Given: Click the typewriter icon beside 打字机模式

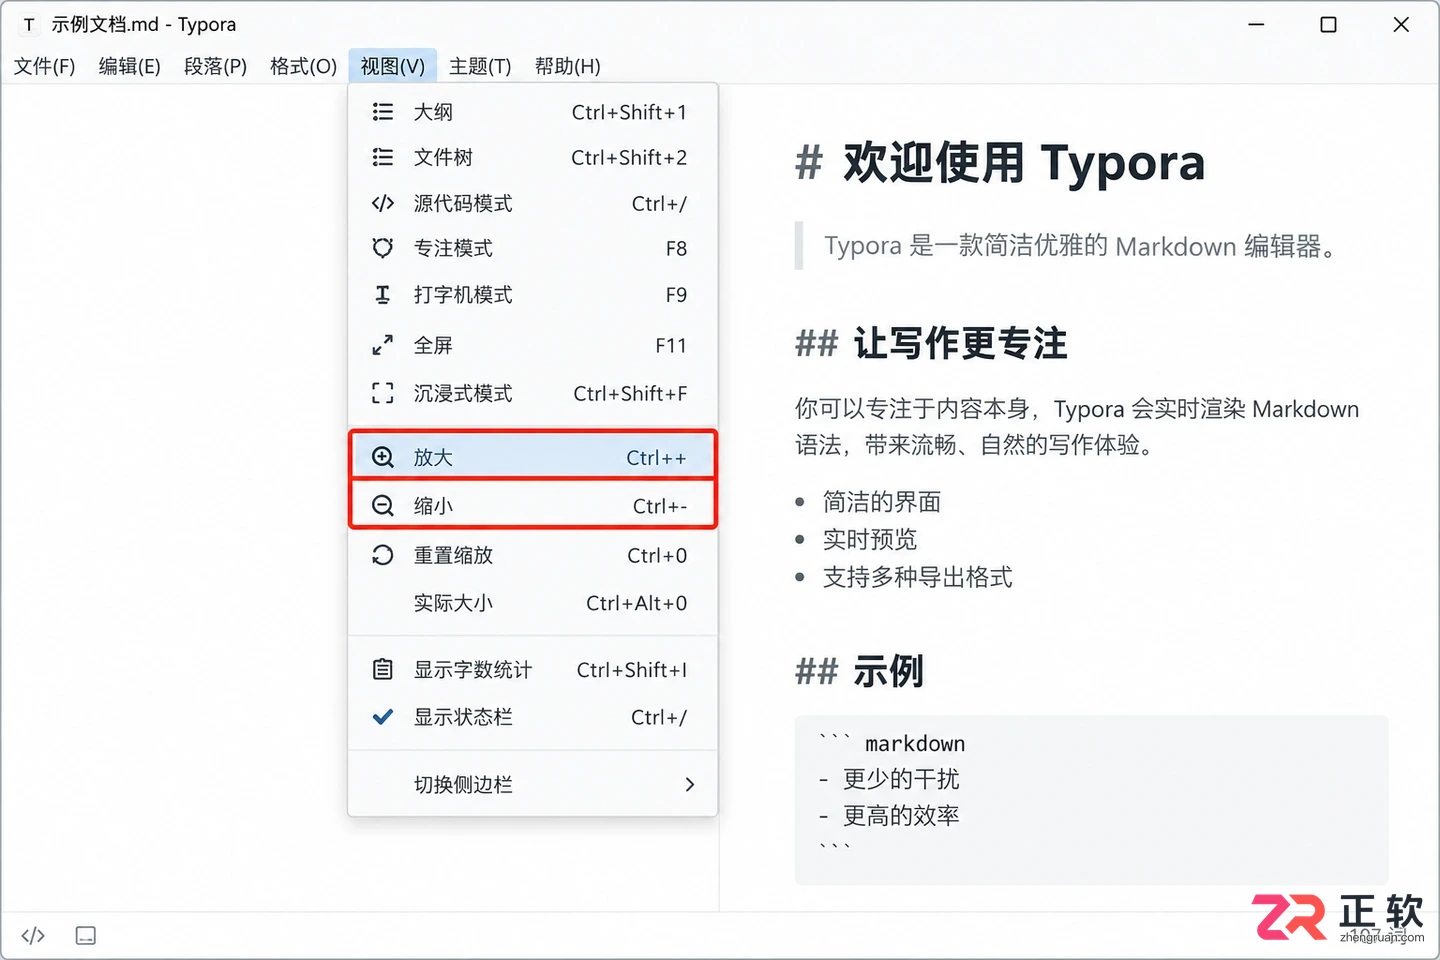Looking at the screenshot, I should tap(382, 295).
